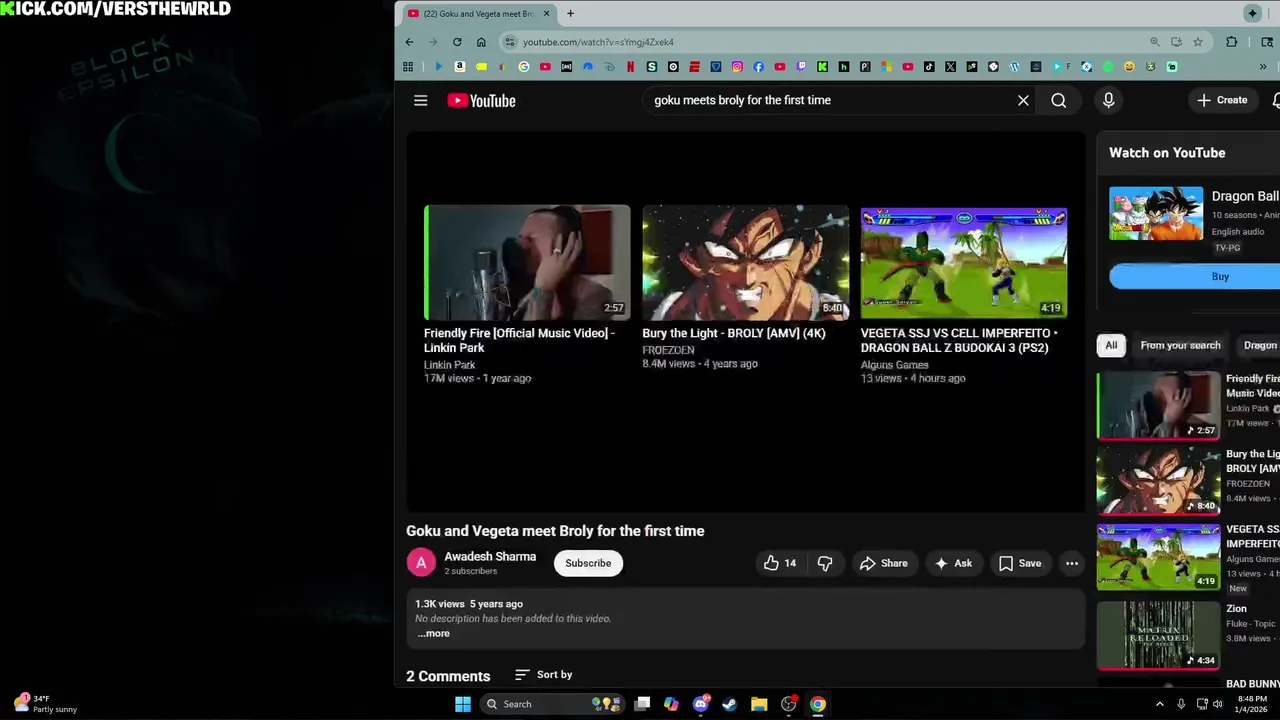Screen dimensions: 1280x720
Task: Expand the description with ...more
Action: (433, 633)
